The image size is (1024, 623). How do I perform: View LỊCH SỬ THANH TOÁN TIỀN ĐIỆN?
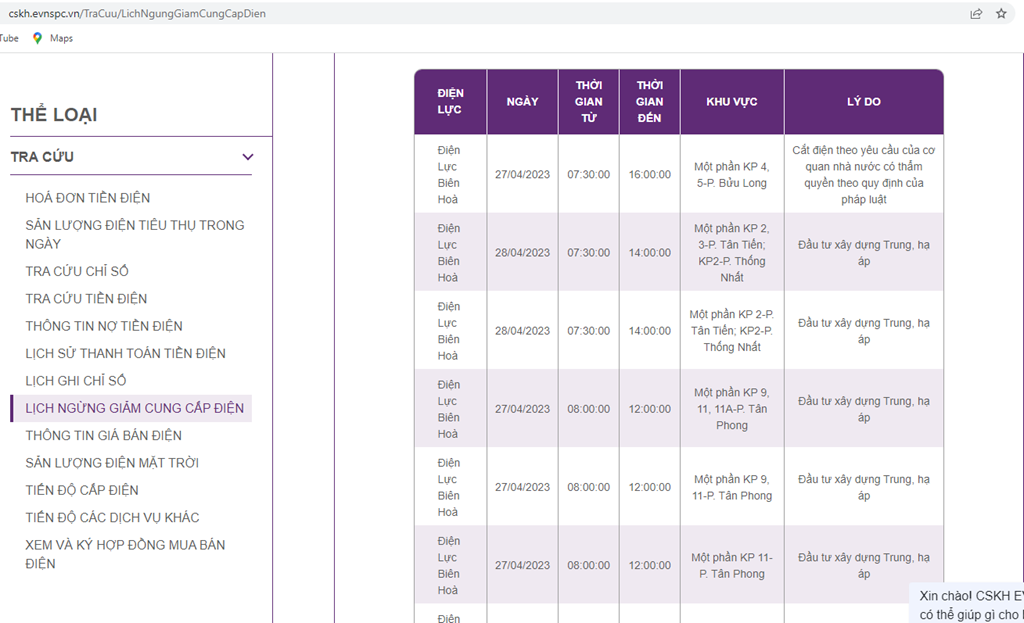coord(125,353)
